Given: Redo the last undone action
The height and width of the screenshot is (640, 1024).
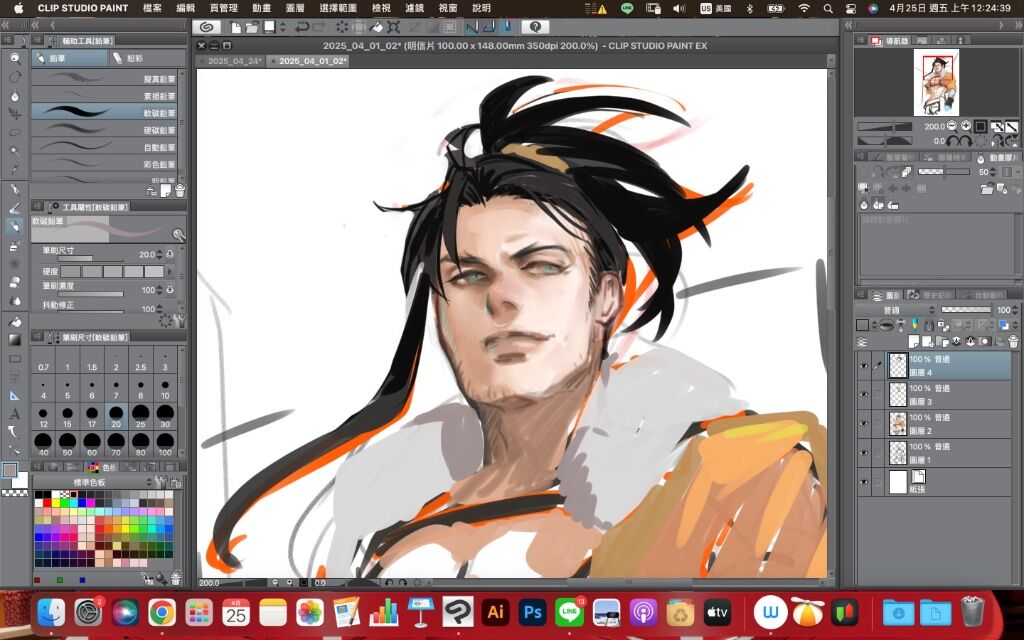Looking at the screenshot, I should [x=319, y=27].
